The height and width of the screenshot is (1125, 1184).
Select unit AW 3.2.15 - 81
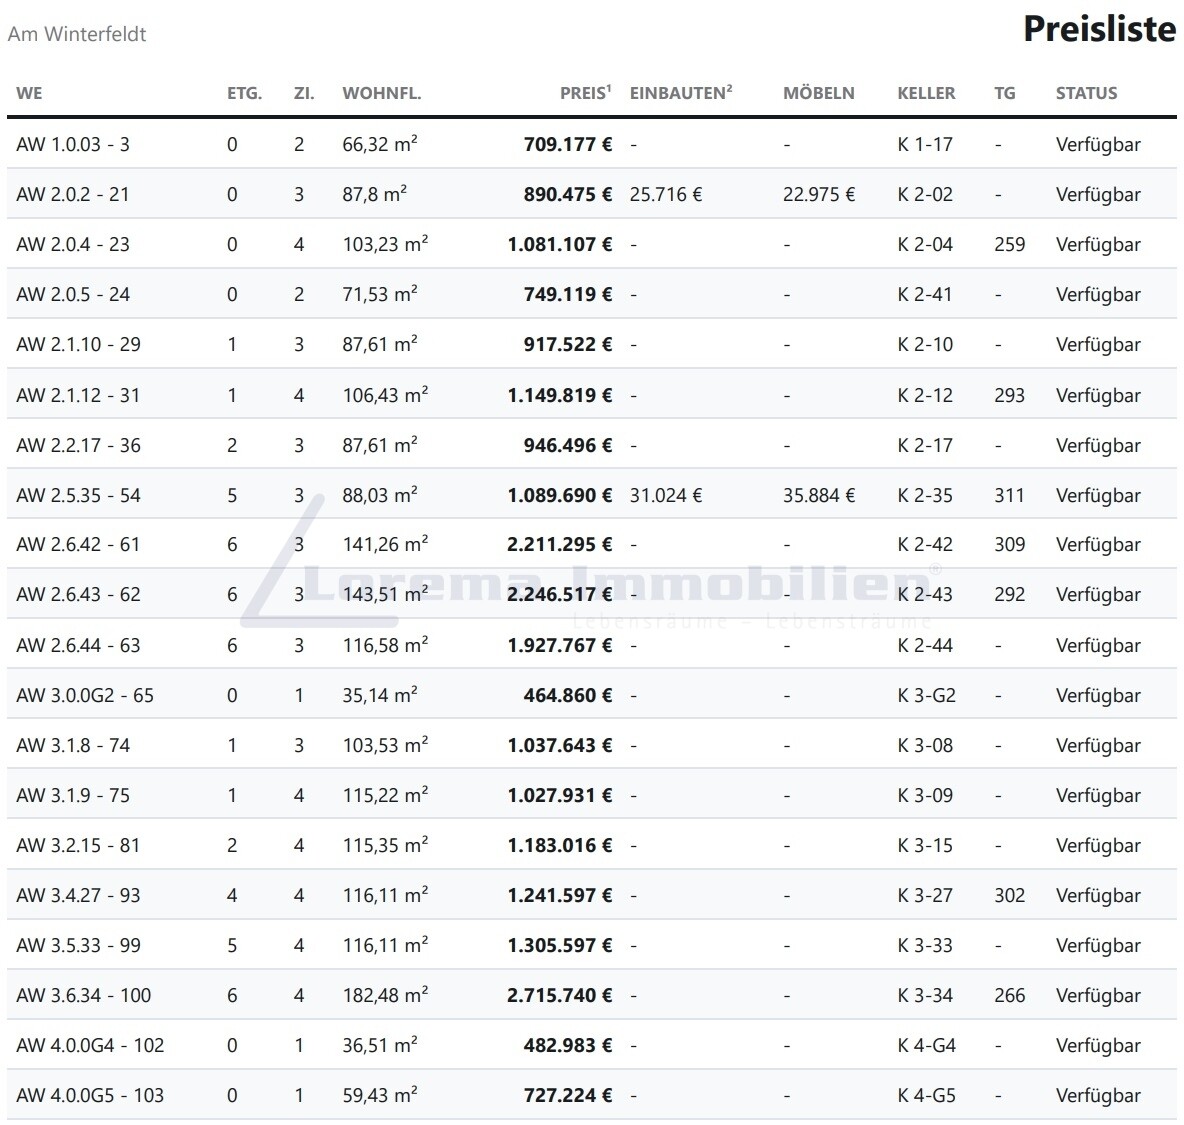click(79, 846)
